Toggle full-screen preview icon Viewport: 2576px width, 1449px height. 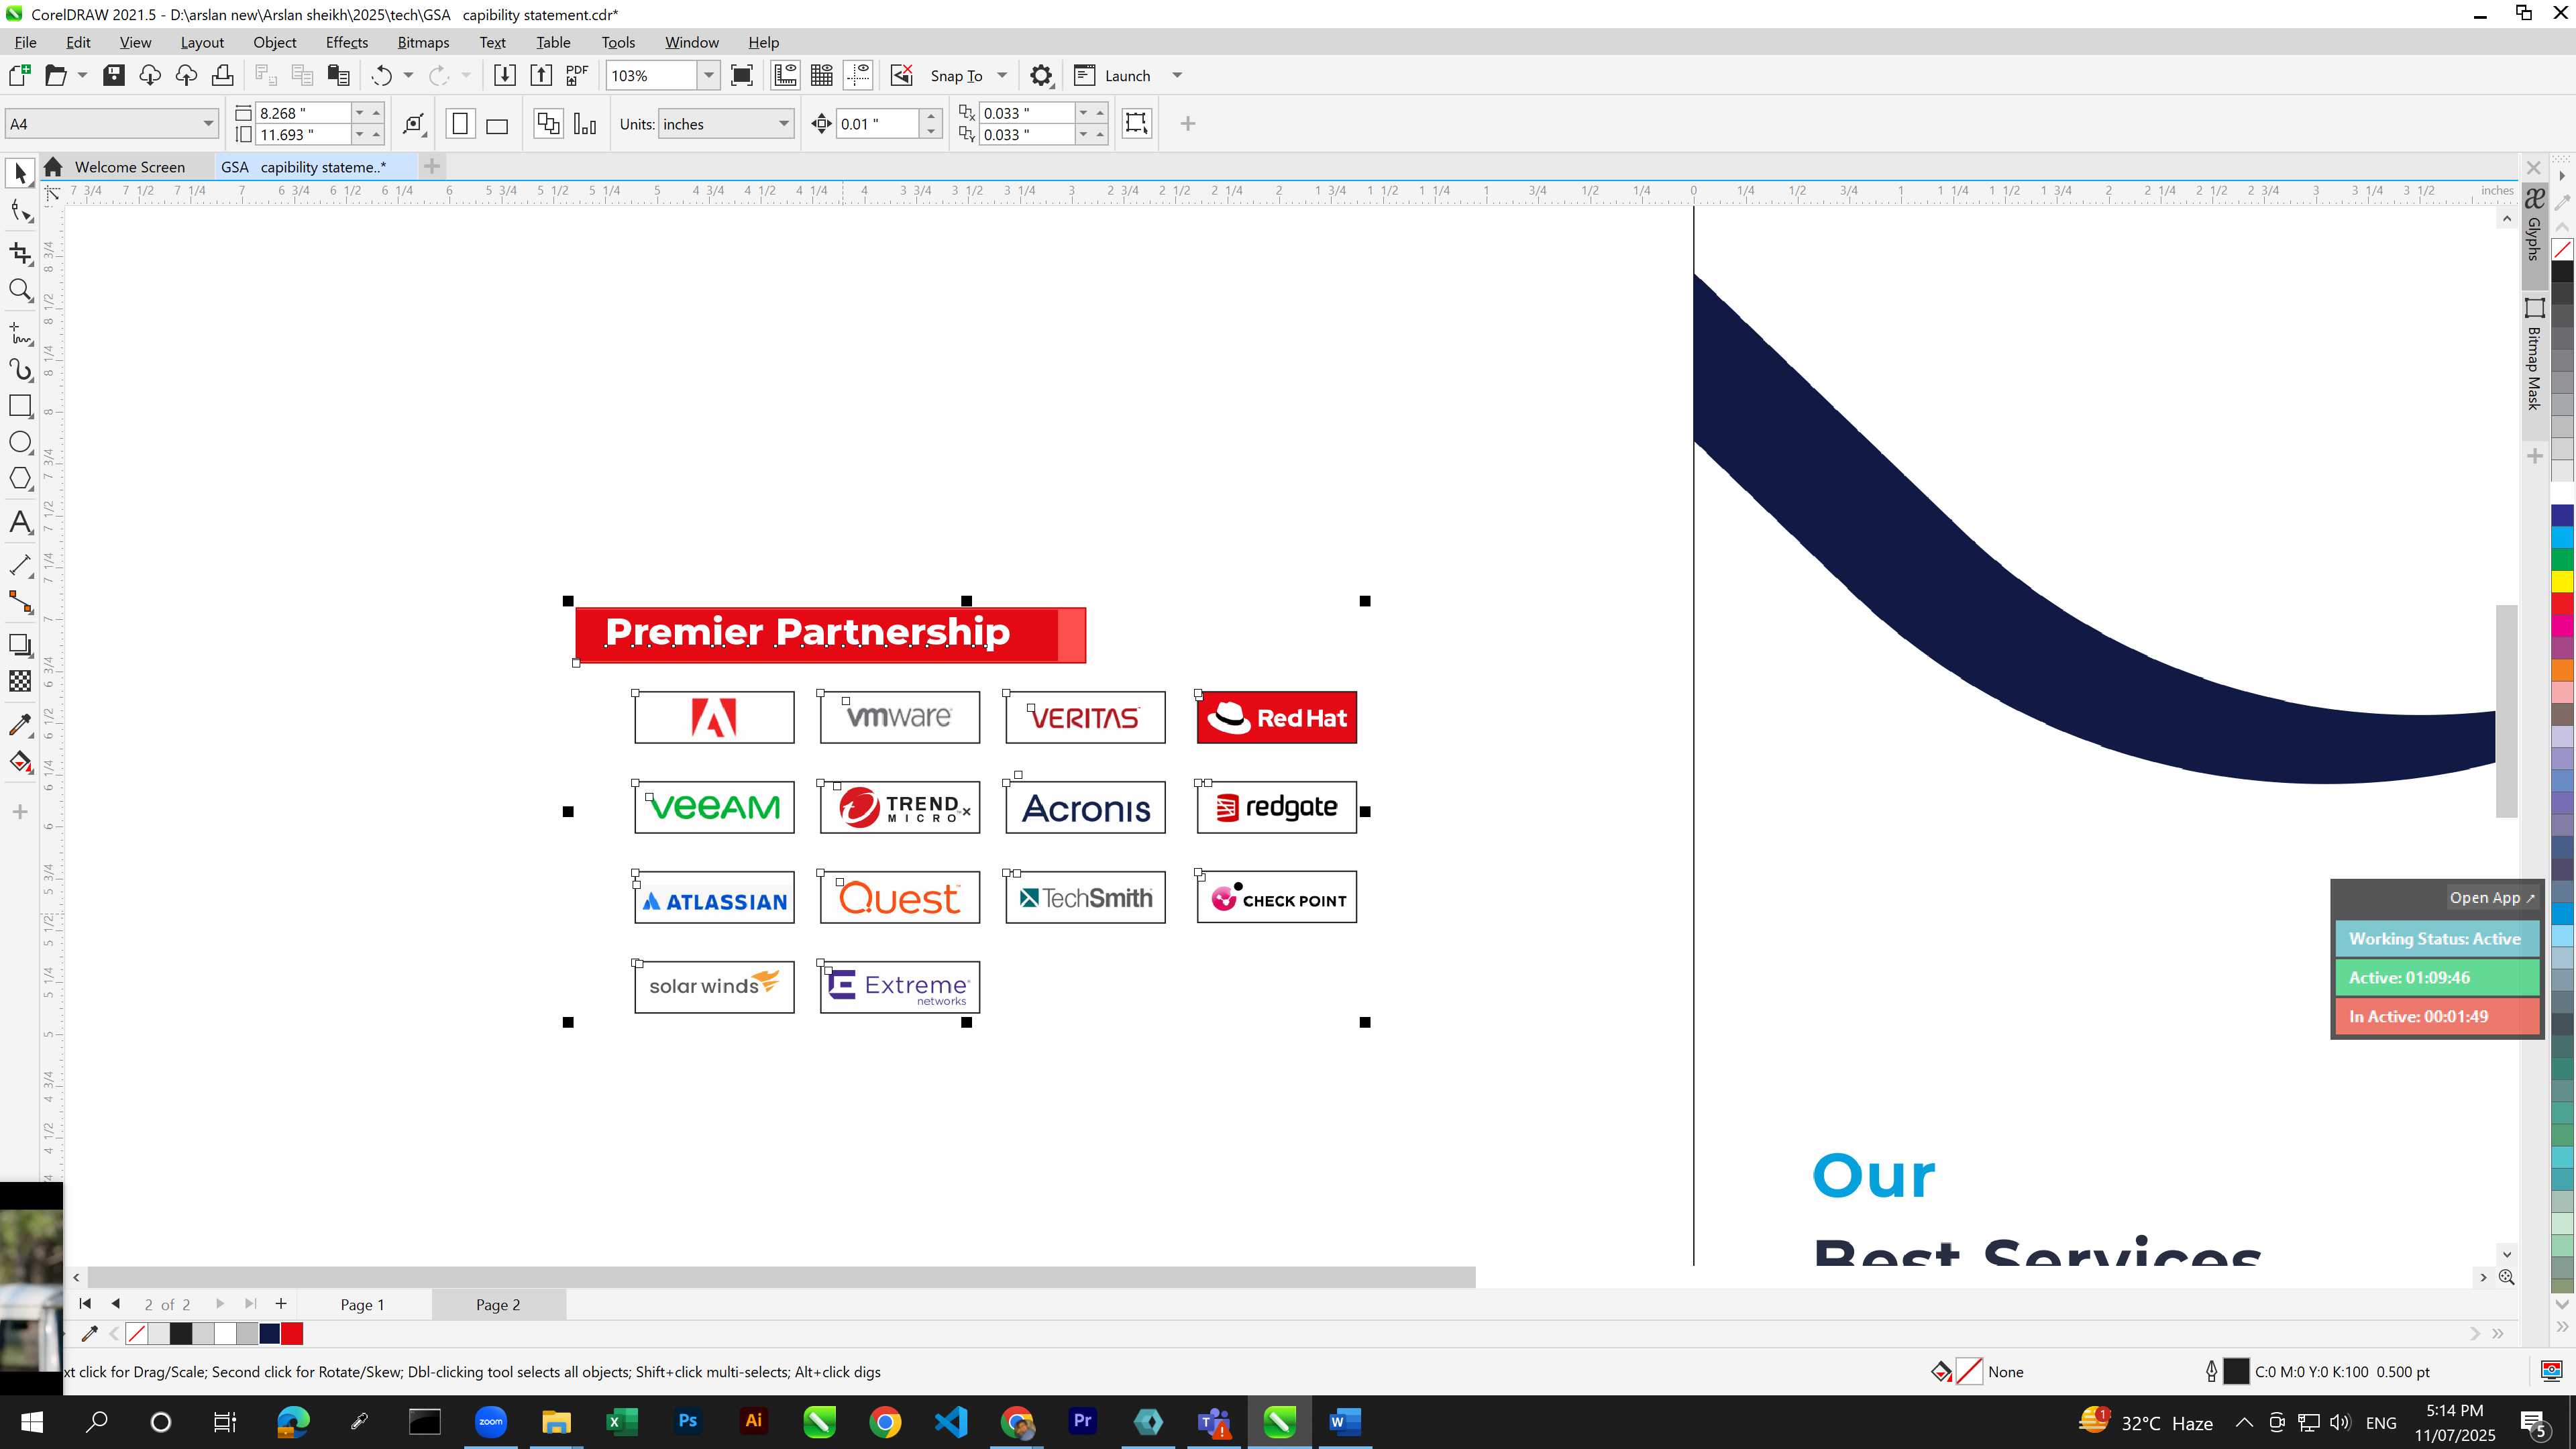pyautogui.click(x=742, y=75)
